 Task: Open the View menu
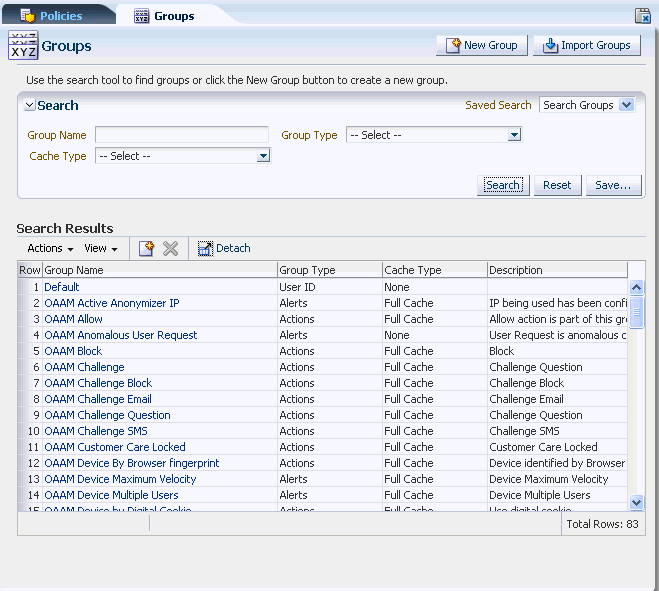coord(100,248)
